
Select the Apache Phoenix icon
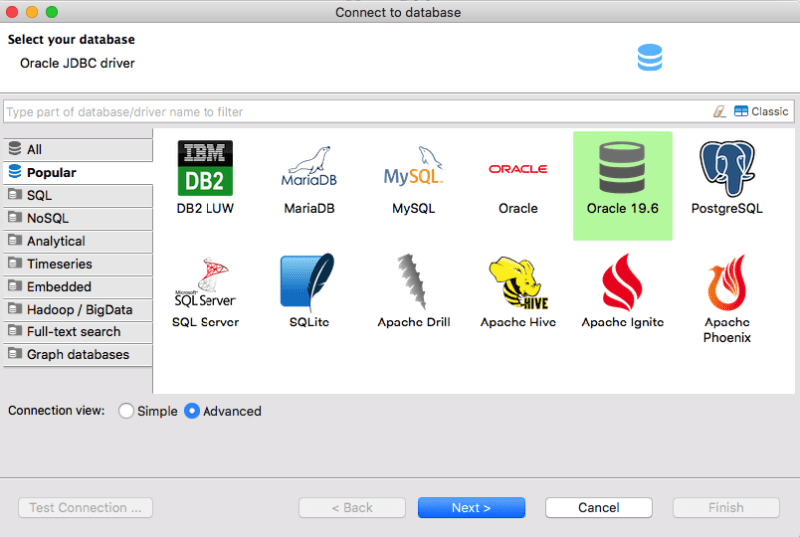(727, 283)
